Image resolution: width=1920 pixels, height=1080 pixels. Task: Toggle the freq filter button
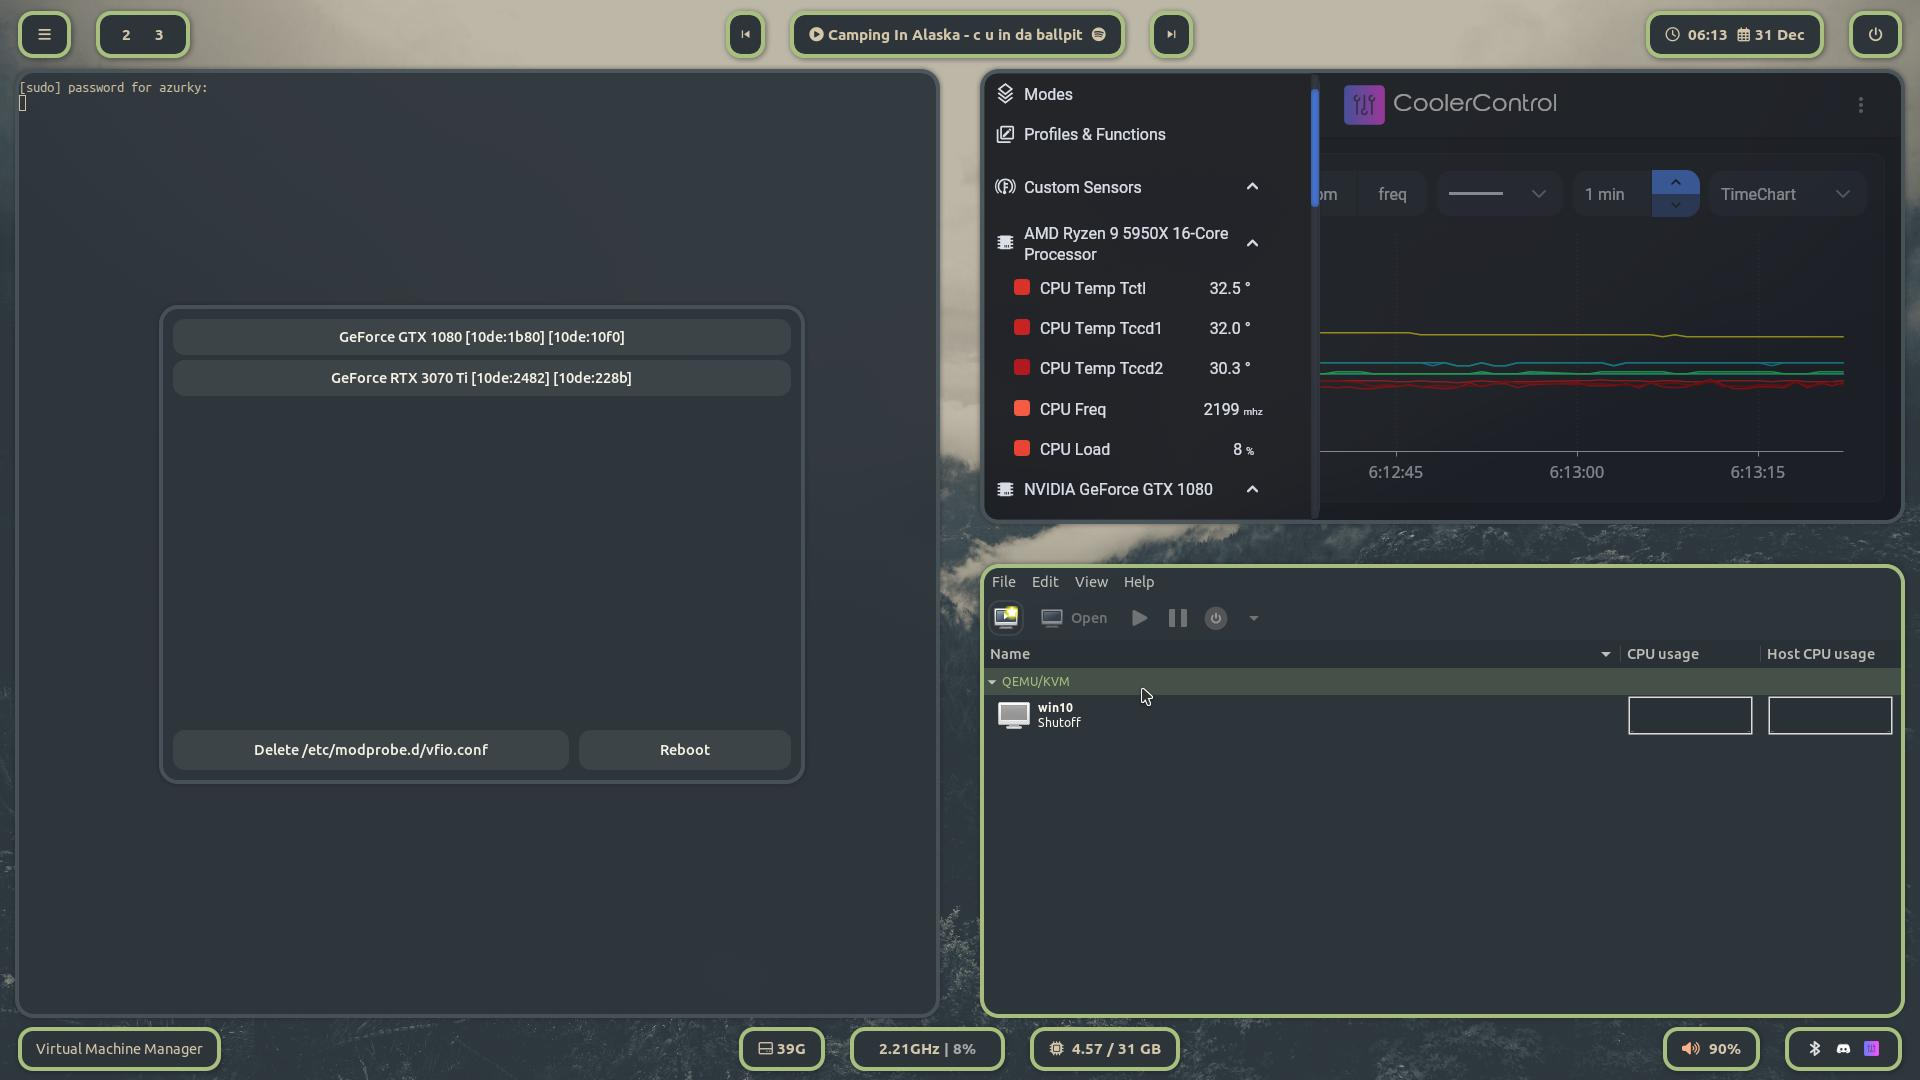pos(1392,194)
